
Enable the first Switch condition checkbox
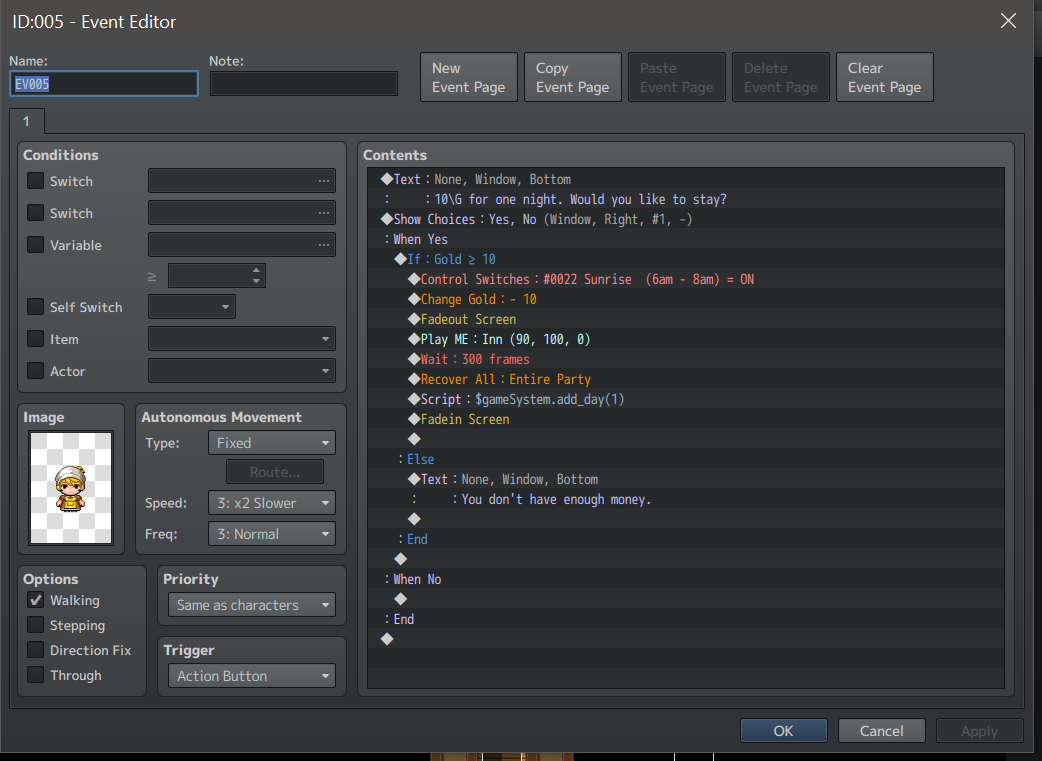point(35,181)
